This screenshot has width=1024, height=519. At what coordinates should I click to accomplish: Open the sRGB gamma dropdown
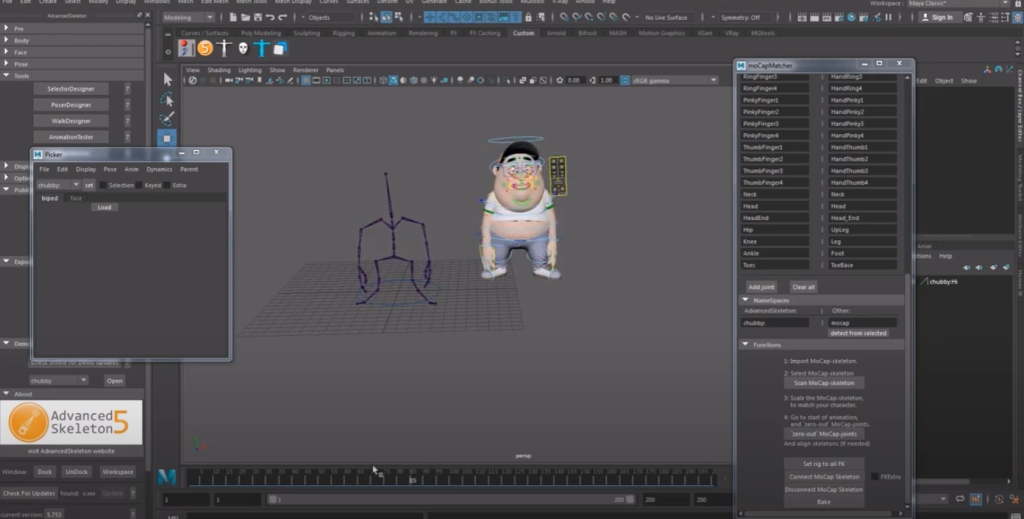pyautogui.click(x=674, y=80)
